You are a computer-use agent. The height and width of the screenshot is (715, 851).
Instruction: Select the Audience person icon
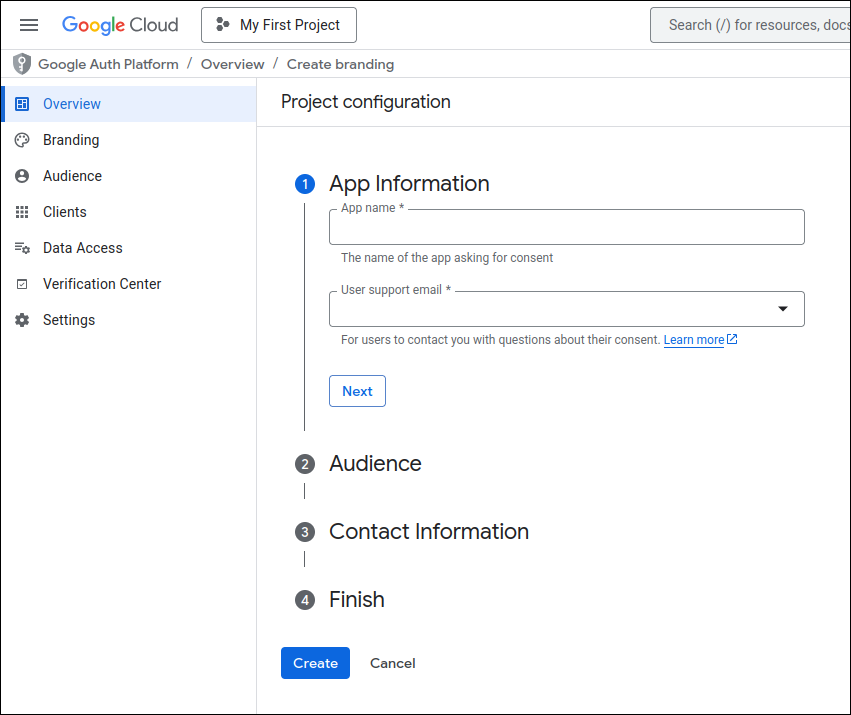click(x=21, y=175)
